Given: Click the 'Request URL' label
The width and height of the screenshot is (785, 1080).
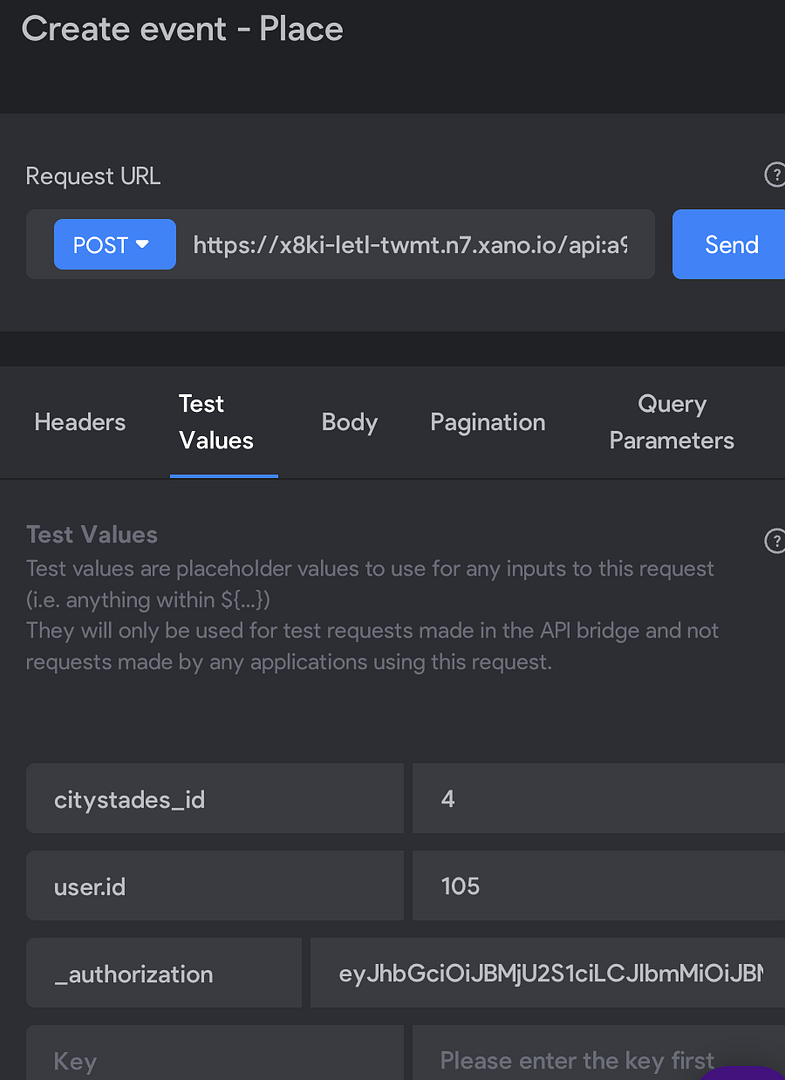Looking at the screenshot, I should (x=93, y=176).
